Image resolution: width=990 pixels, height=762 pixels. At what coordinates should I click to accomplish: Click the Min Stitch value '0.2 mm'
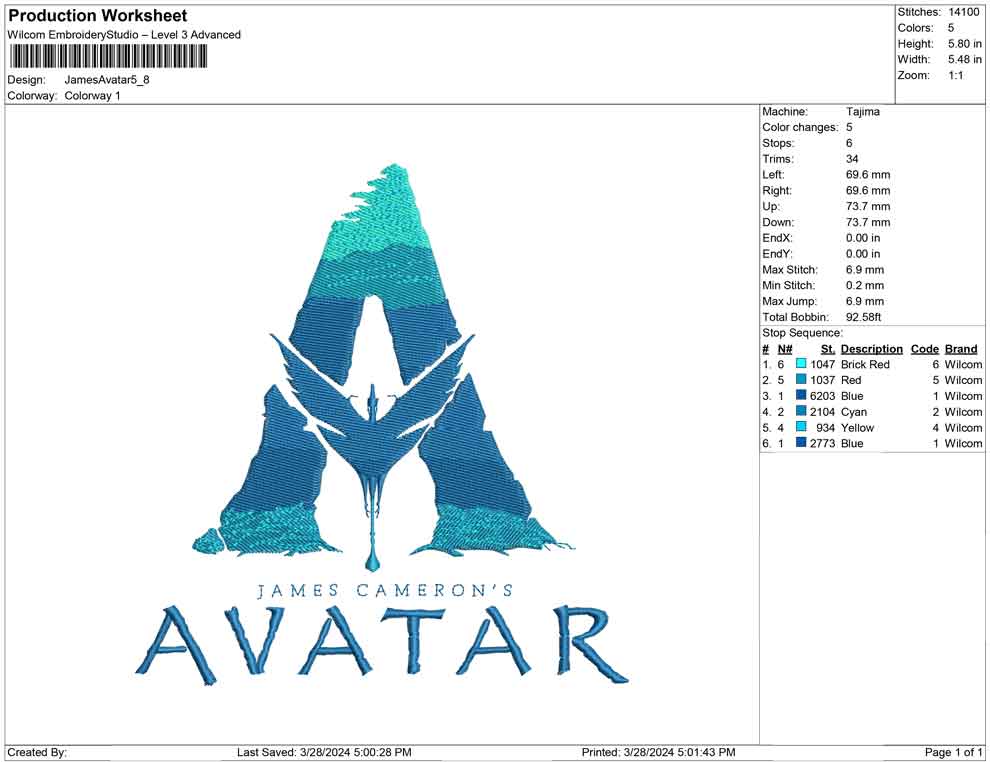click(x=864, y=285)
